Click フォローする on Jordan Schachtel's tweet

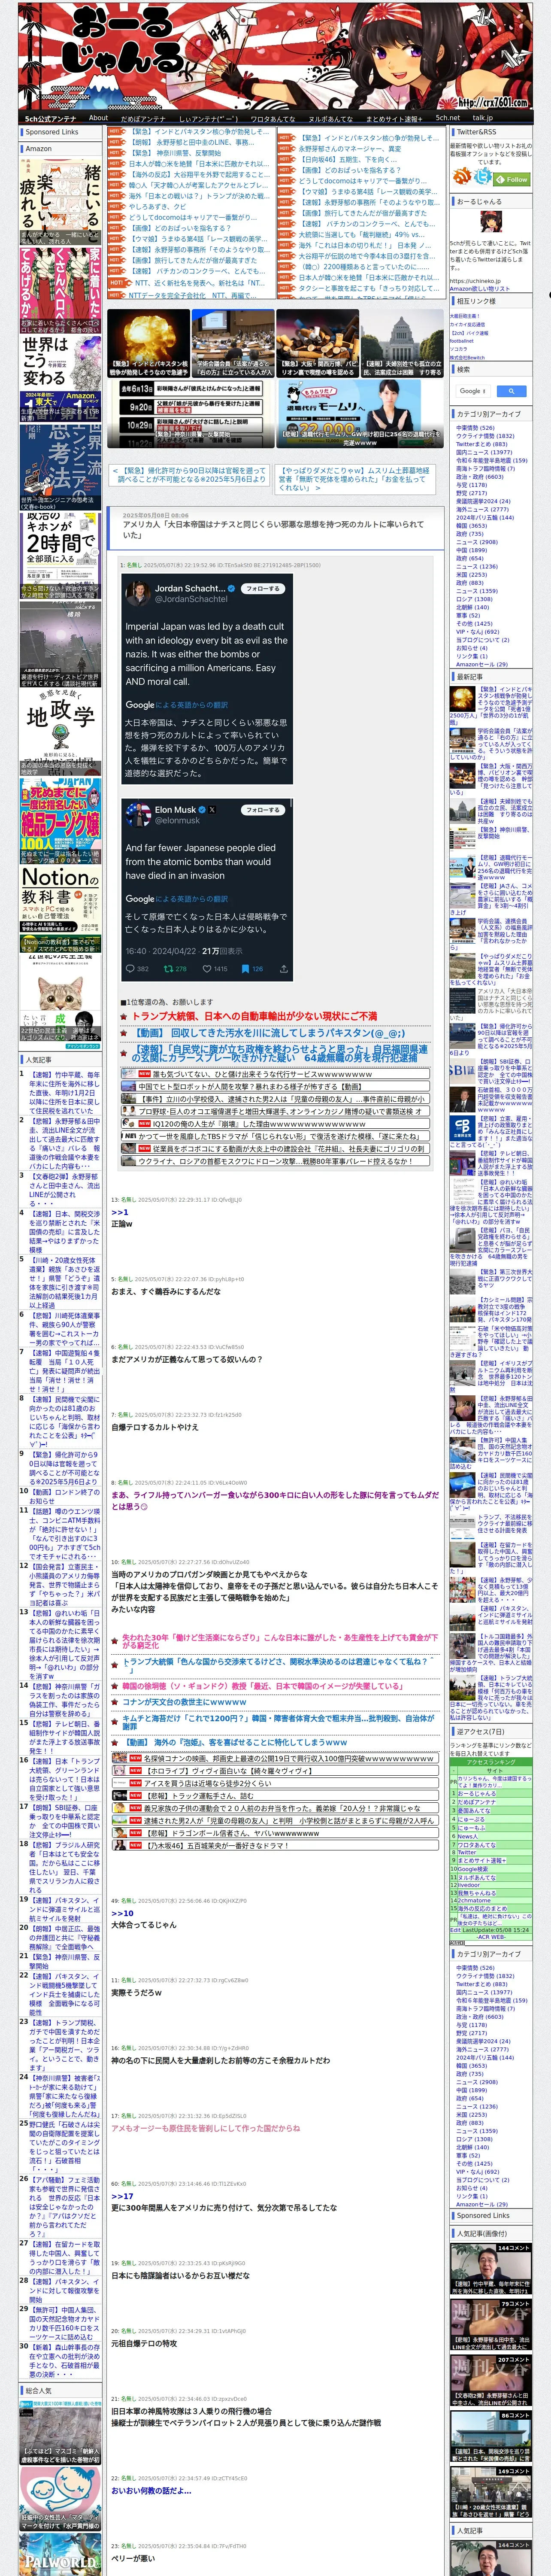pyautogui.click(x=263, y=588)
